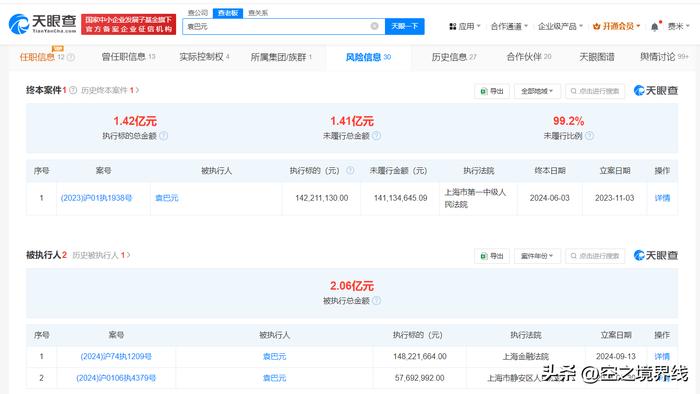
Task: Open case link (2023)沪01执1938号
Action: [96, 198]
